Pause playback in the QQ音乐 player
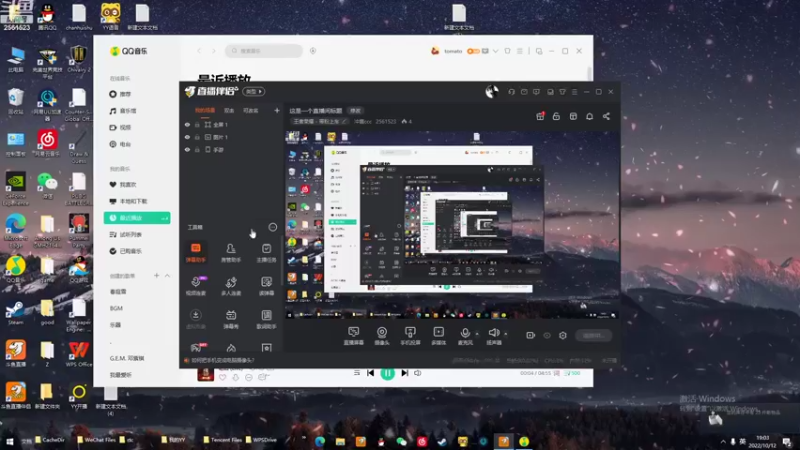Screen dimensions: 800x450 (387, 373)
